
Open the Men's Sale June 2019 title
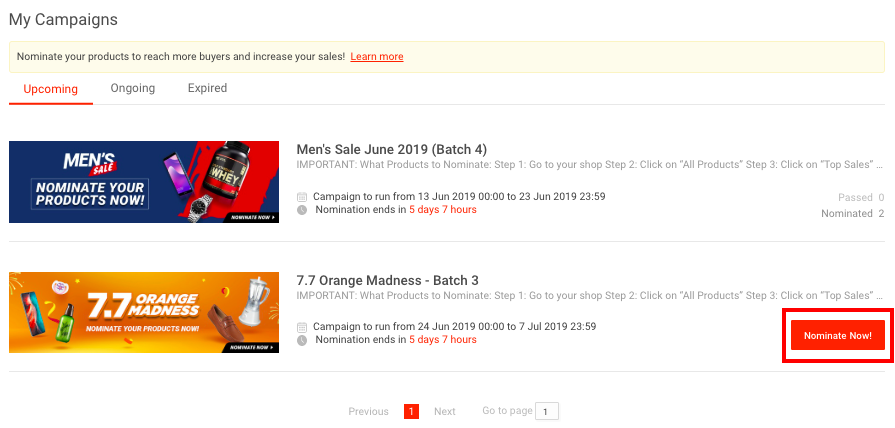[392, 149]
